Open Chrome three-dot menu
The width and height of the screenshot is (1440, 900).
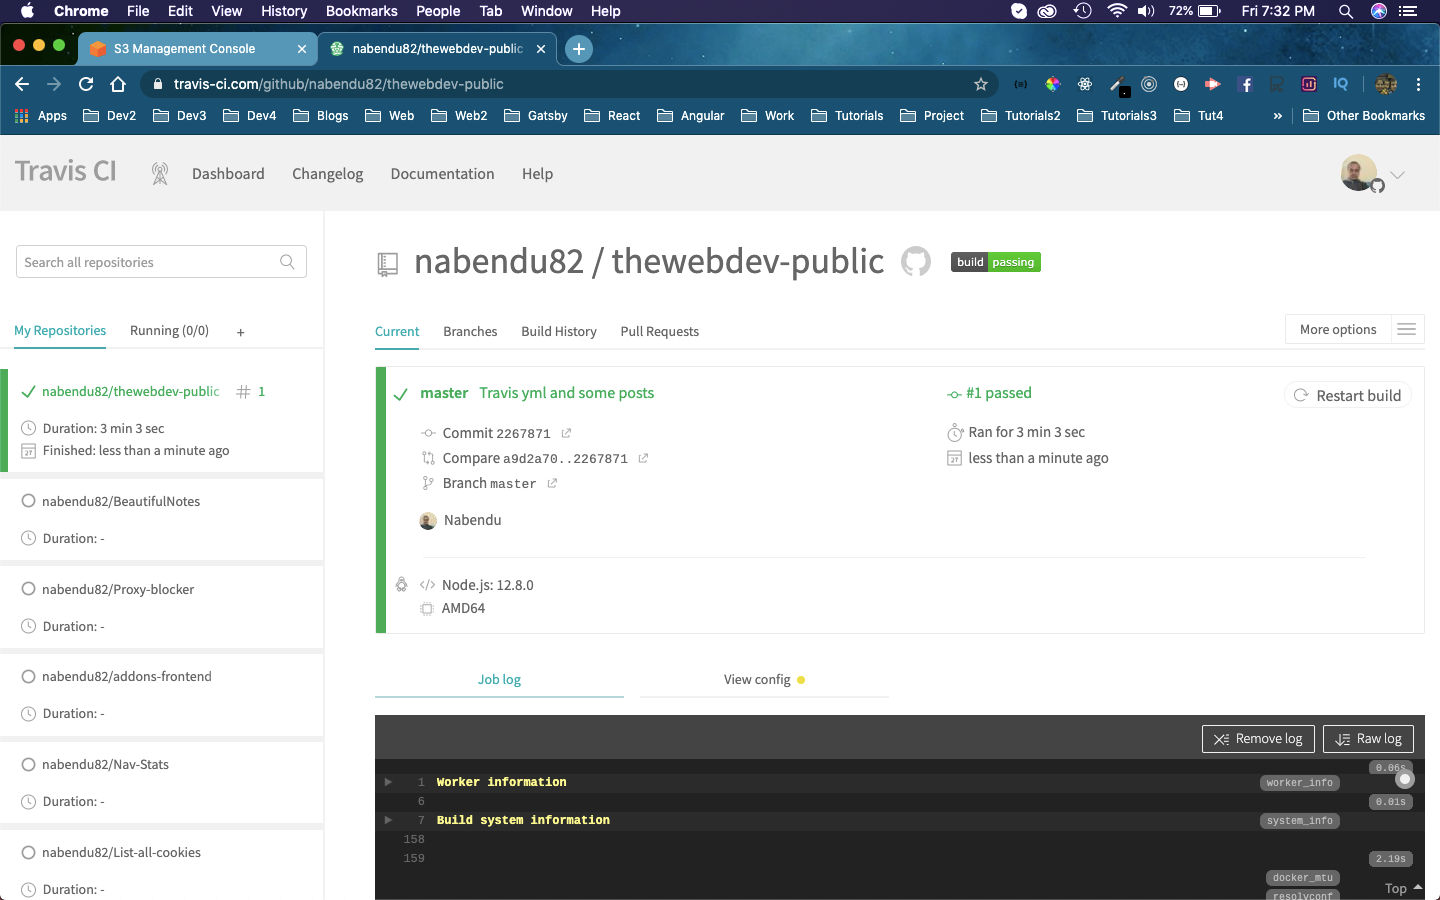pos(1418,84)
